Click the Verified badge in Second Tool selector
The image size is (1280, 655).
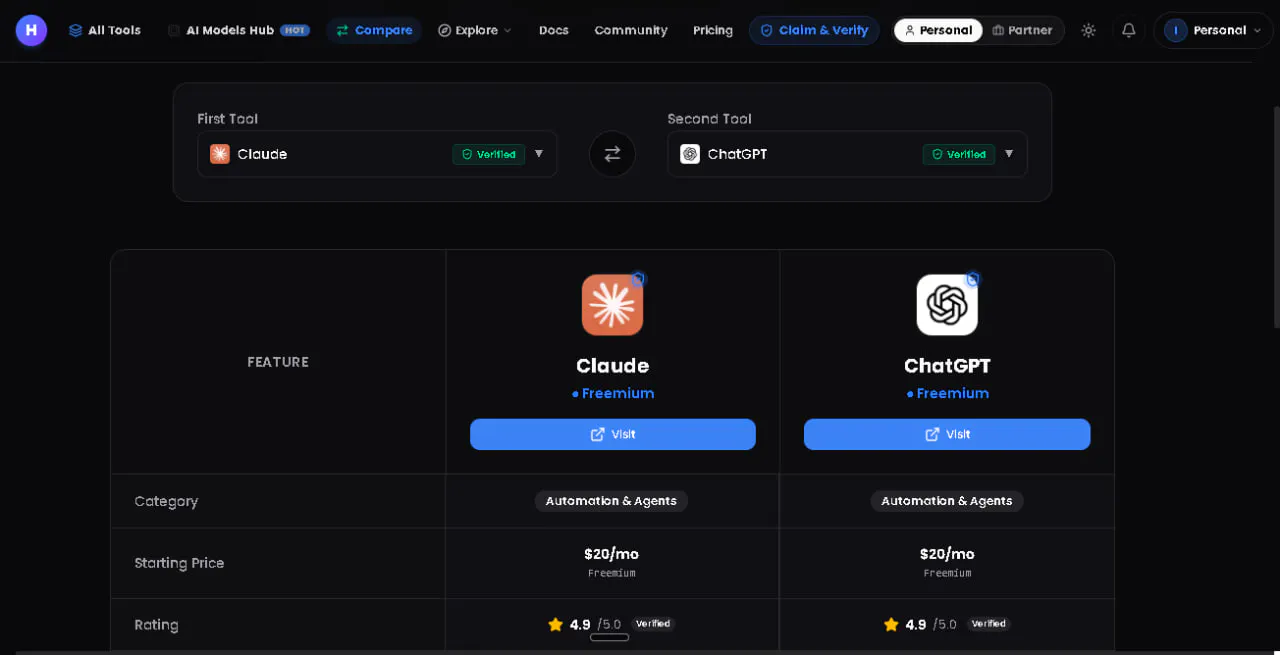click(959, 154)
